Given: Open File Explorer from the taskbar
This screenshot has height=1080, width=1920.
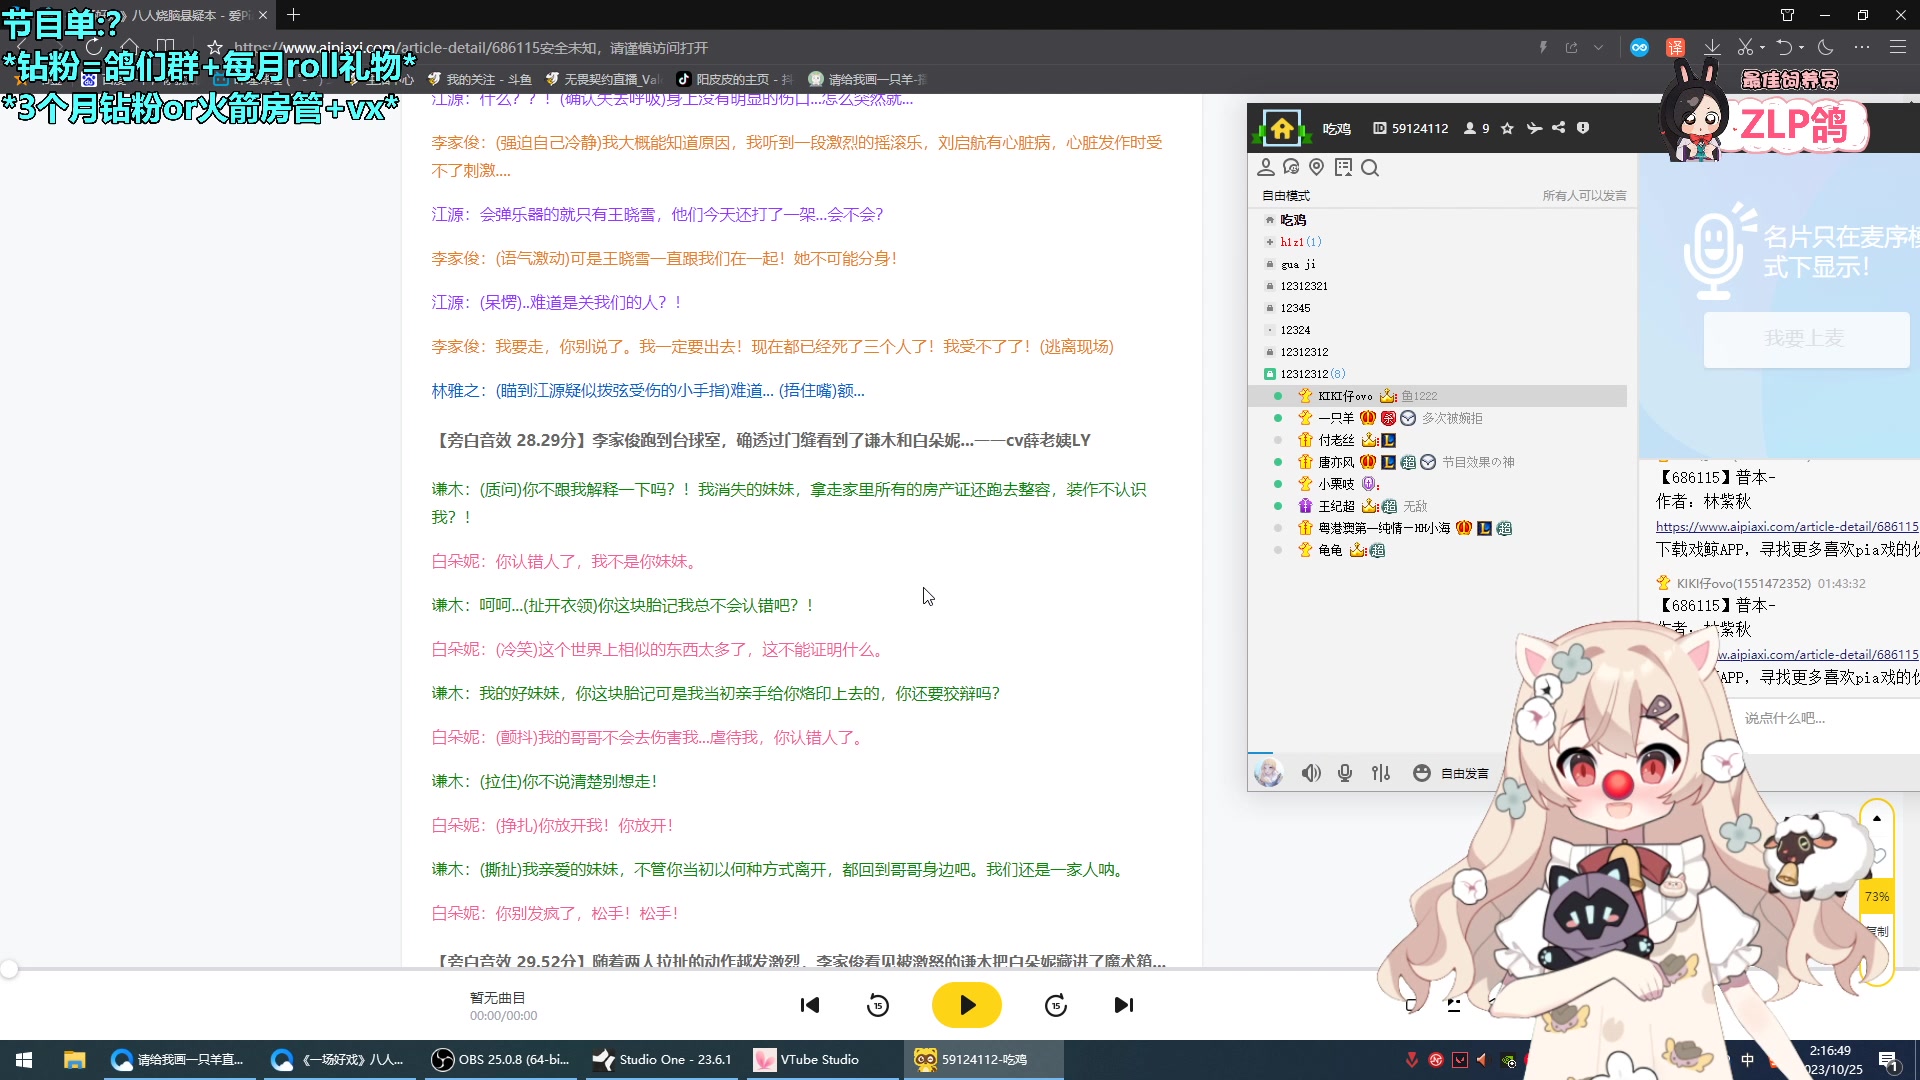Looking at the screenshot, I should pos(74,1060).
